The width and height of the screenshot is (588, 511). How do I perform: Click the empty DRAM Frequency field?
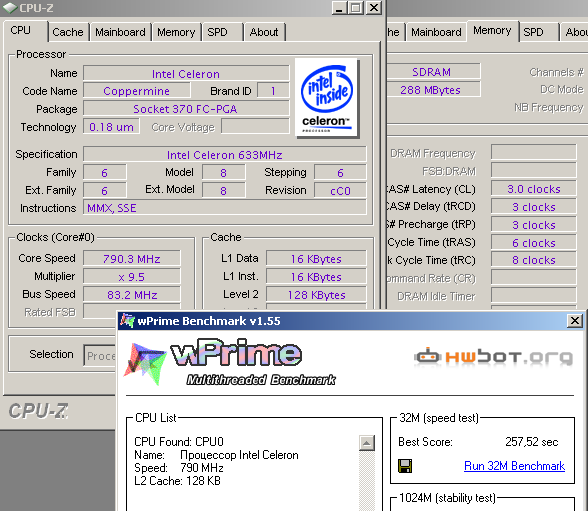tap(534, 152)
